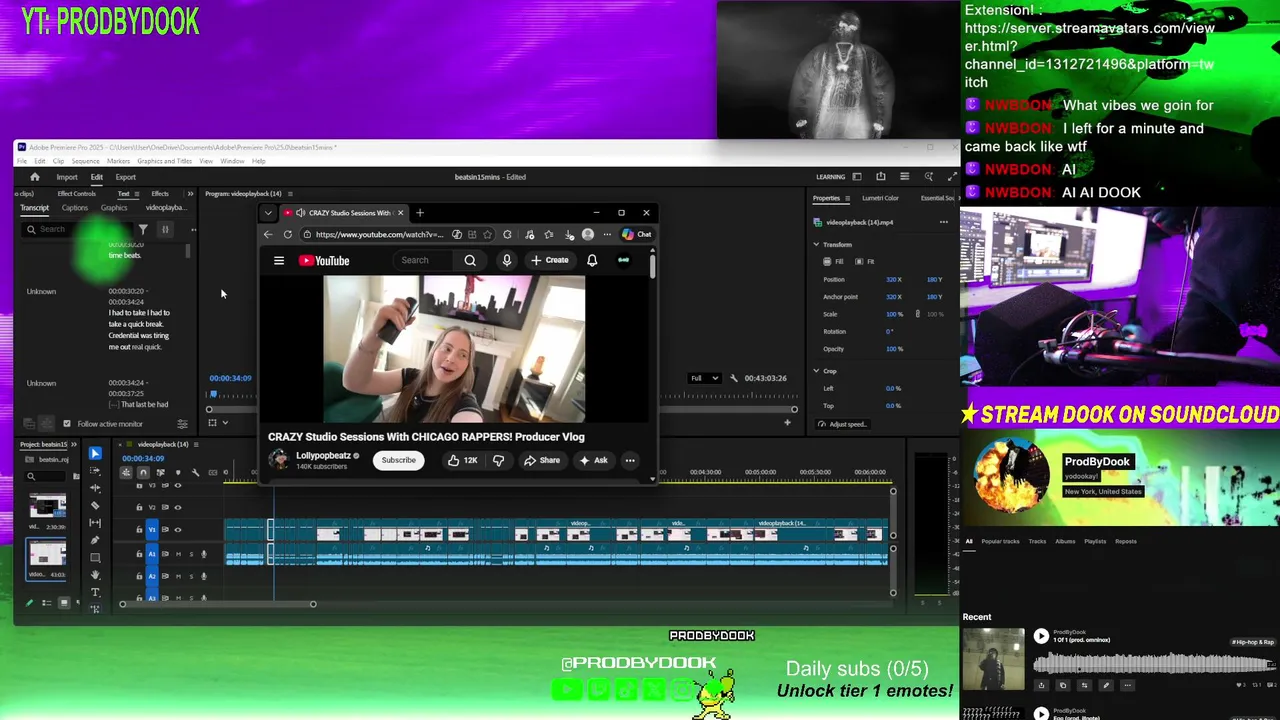Click the YouTube Share button

542,460
